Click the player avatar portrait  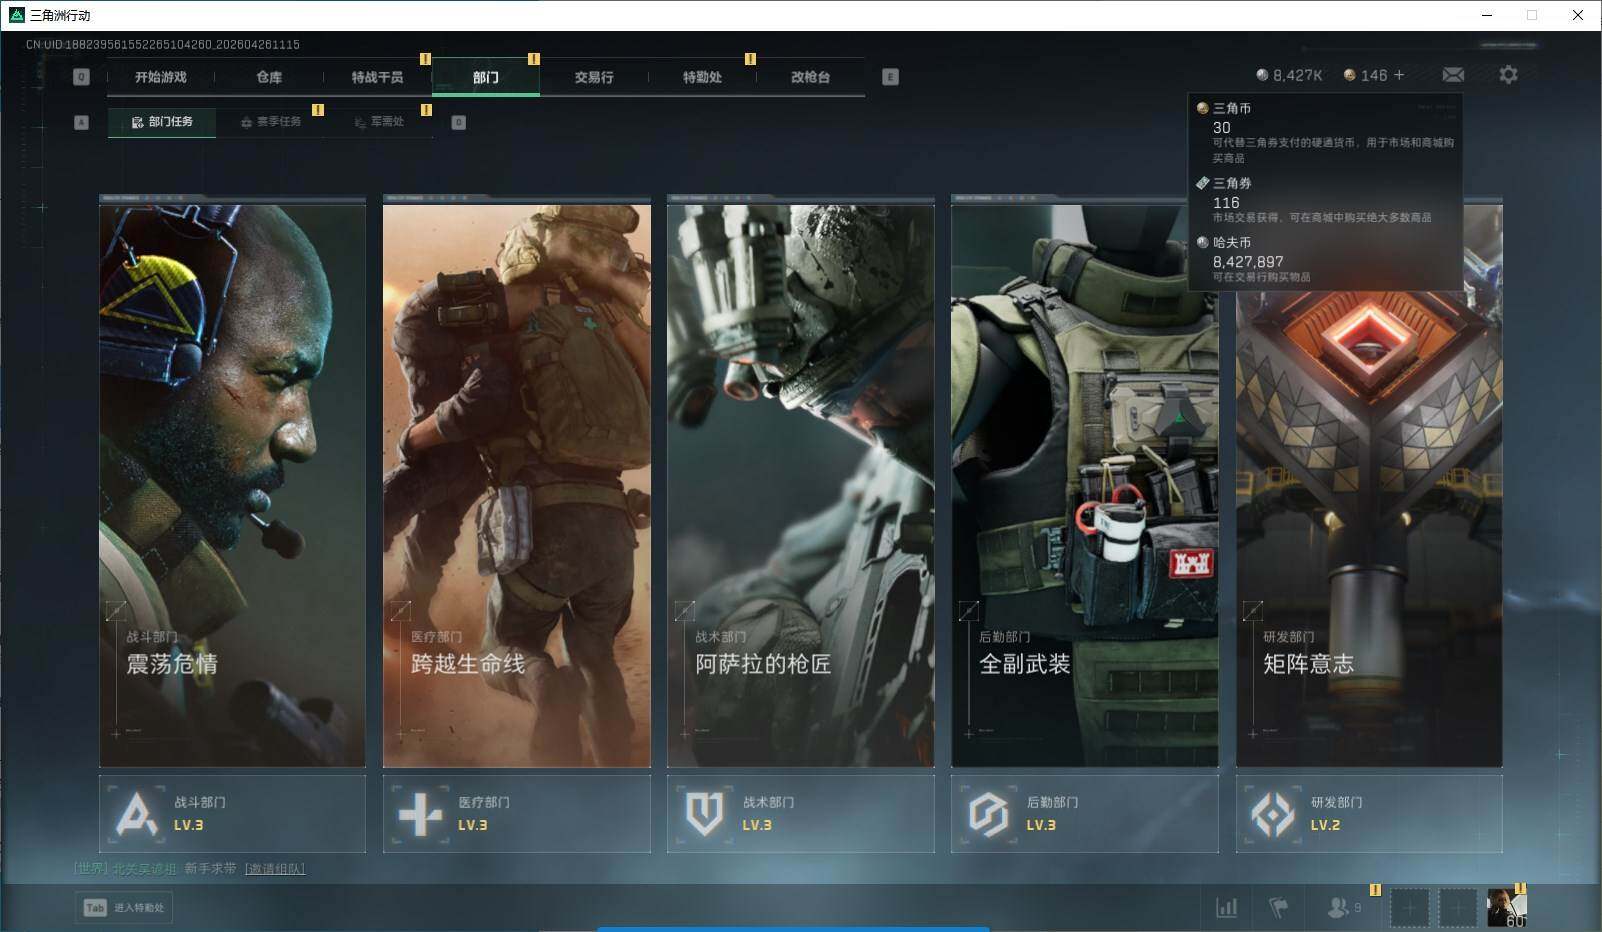(x=1505, y=907)
